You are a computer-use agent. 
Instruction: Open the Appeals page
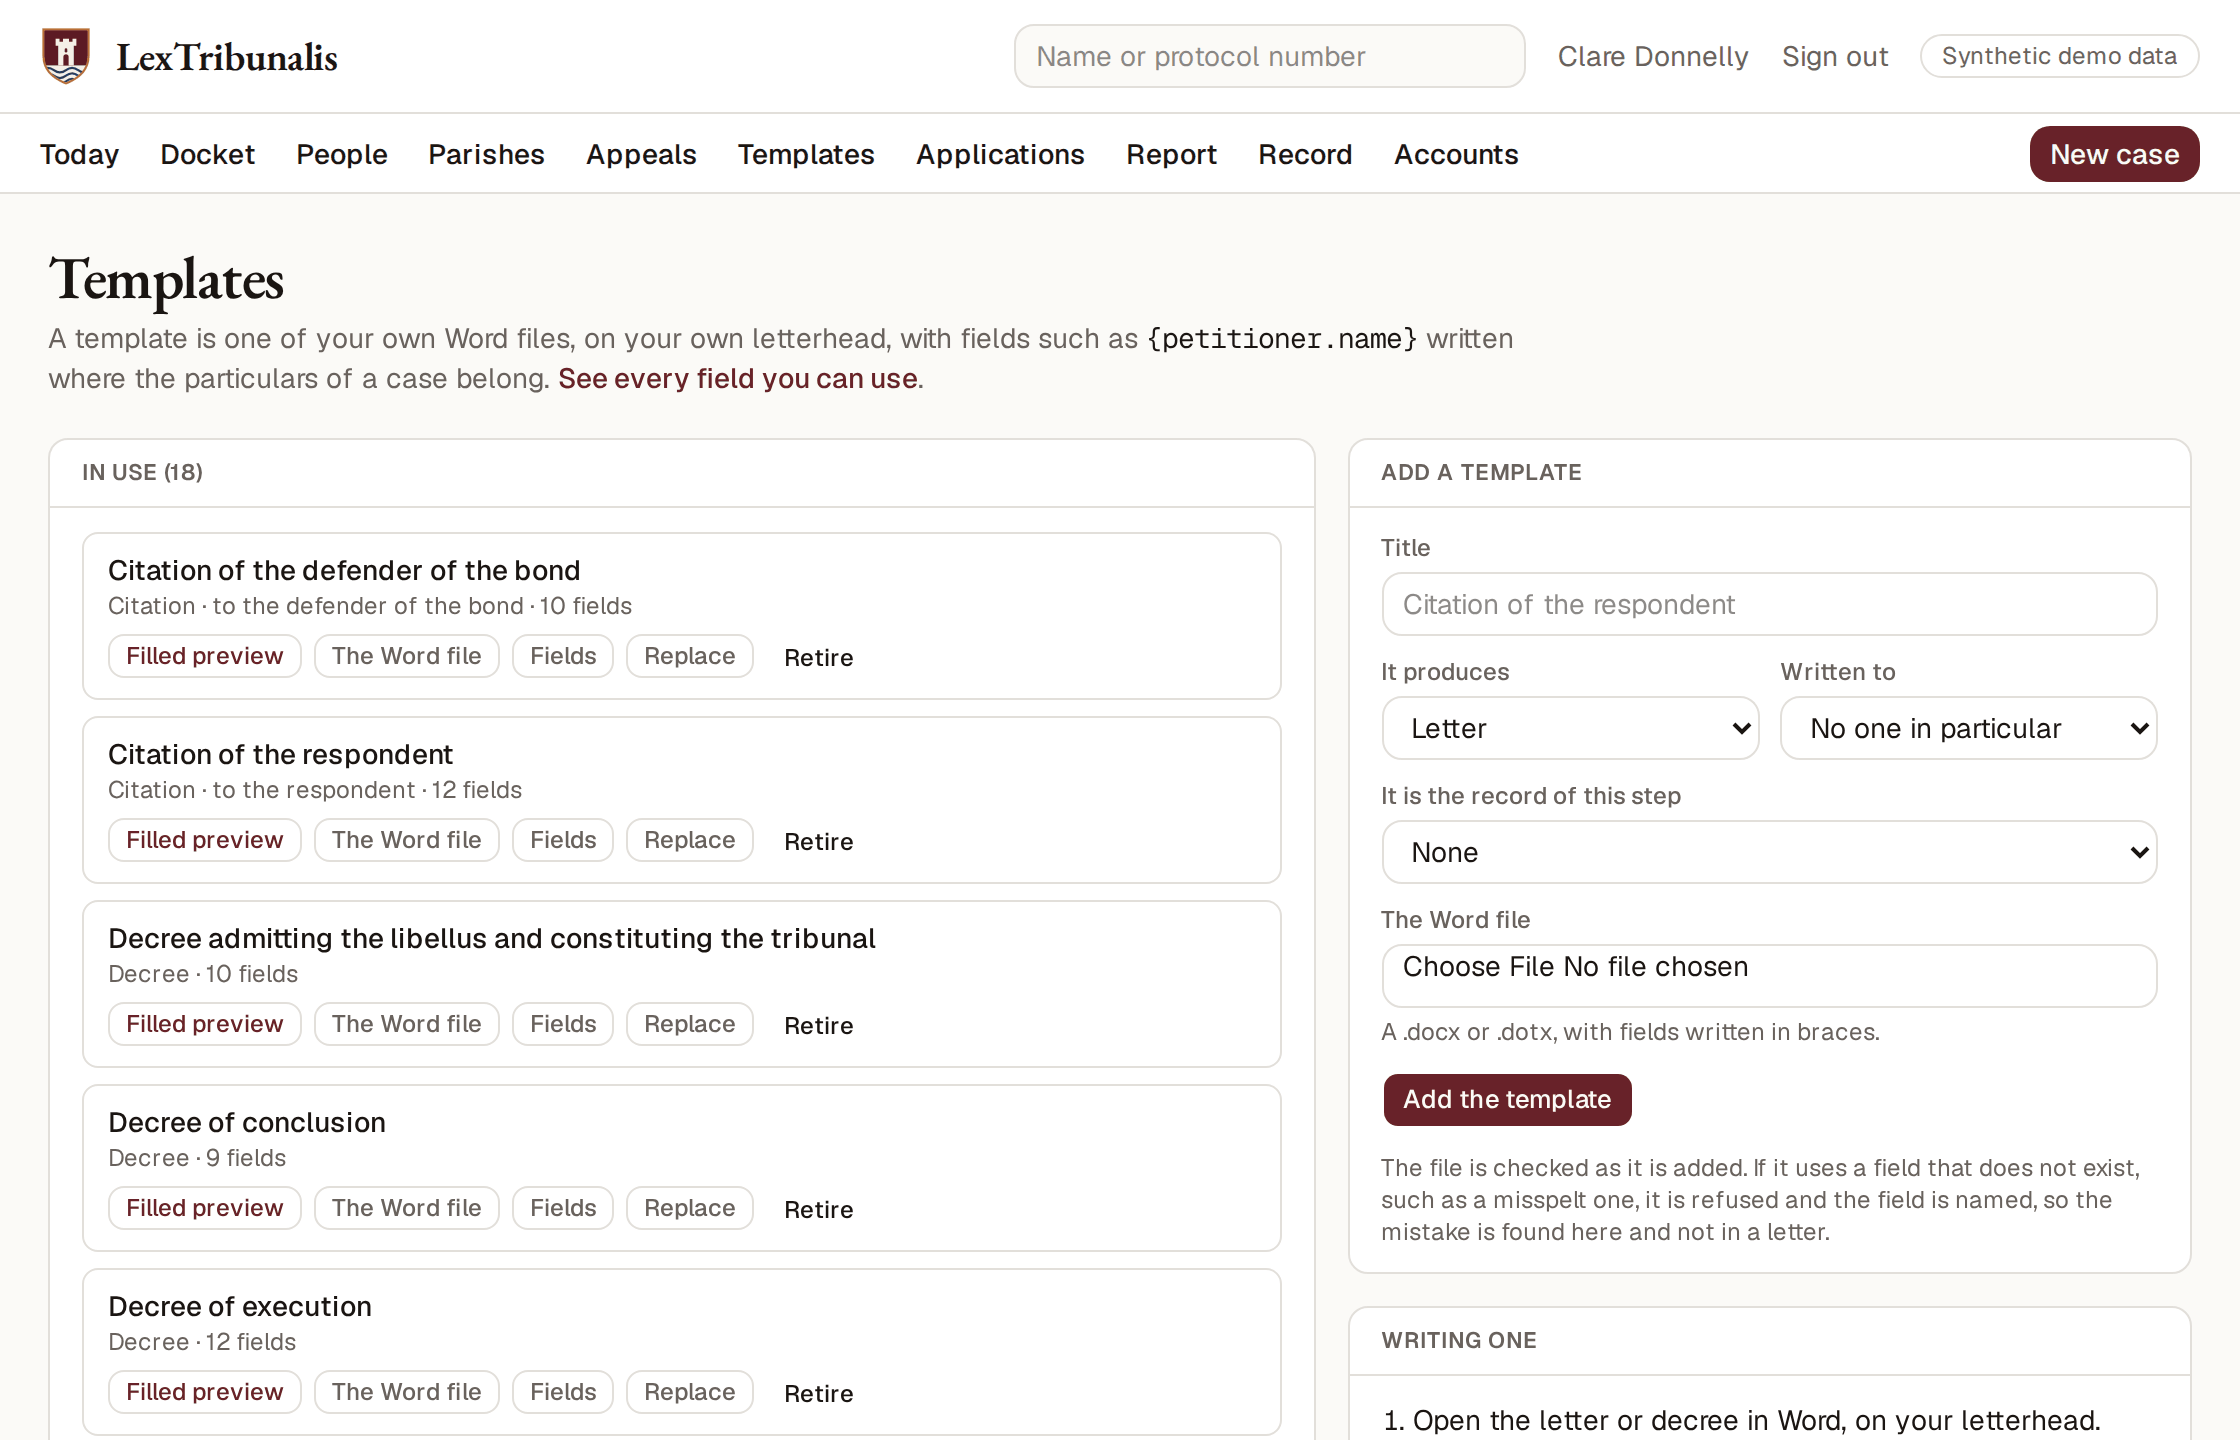click(641, 154)
